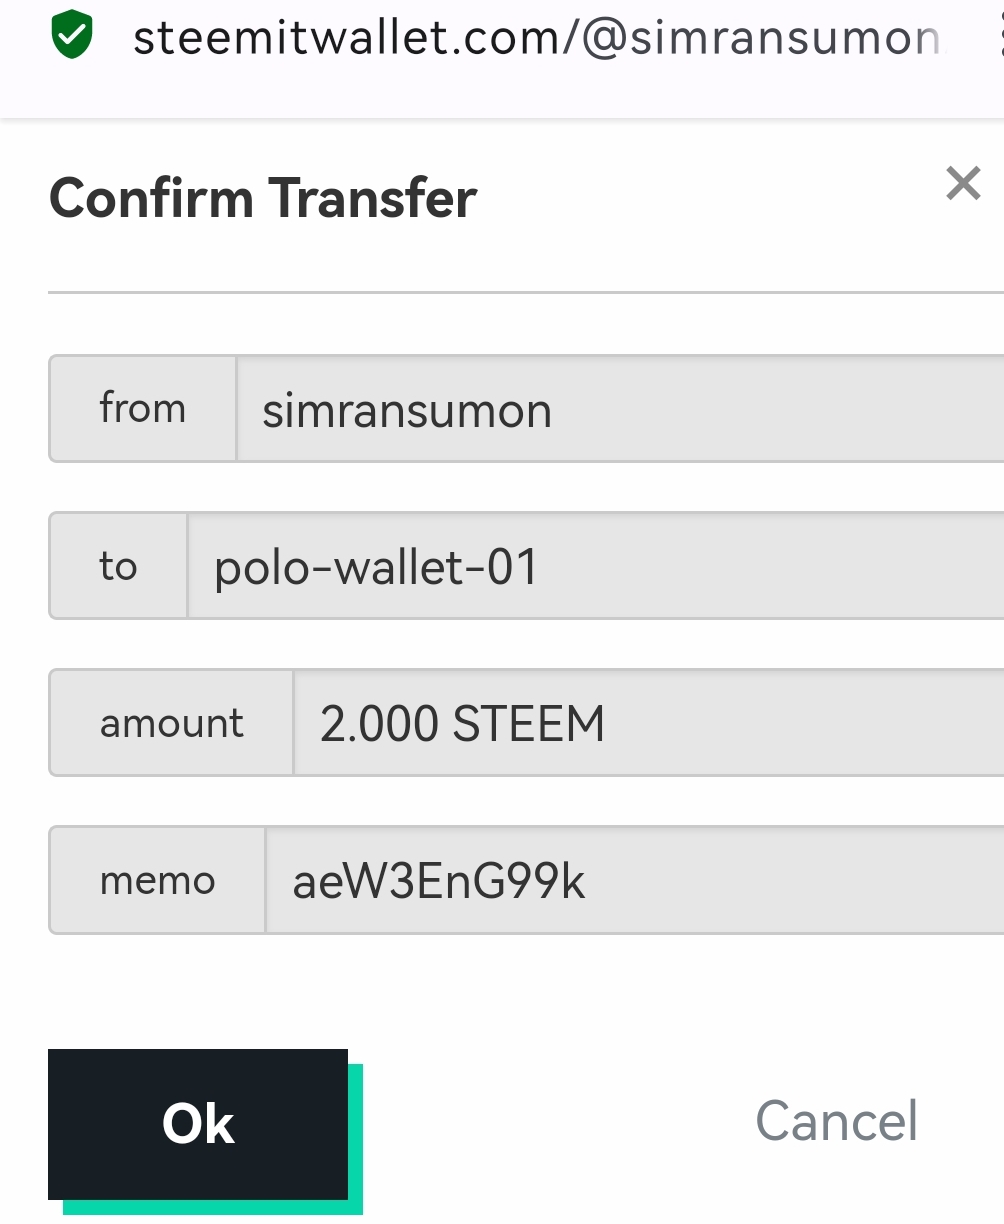Close the Confirm Transfer dialog with X
The width and height of the screenshot is (1004, 1224).
click(963, 183)
